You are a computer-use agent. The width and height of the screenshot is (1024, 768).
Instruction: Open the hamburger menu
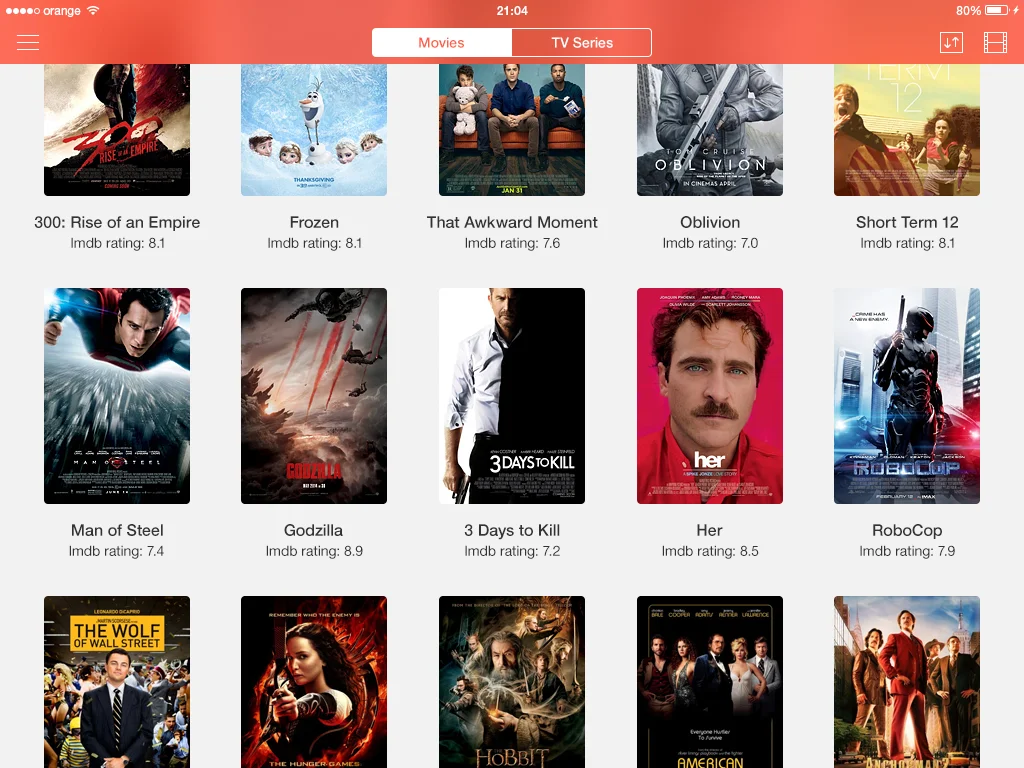pos(28,42)
